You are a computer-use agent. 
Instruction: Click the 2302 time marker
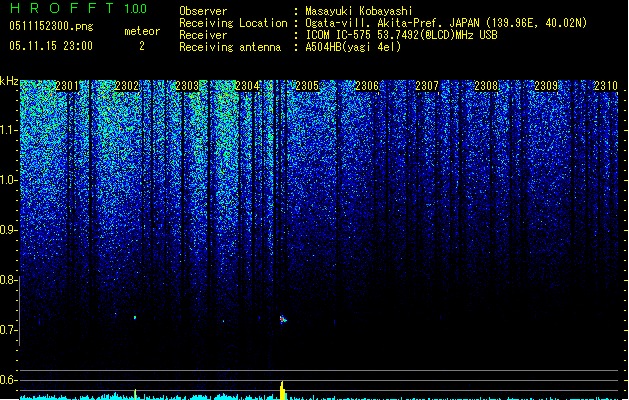(x=127, y=86)
